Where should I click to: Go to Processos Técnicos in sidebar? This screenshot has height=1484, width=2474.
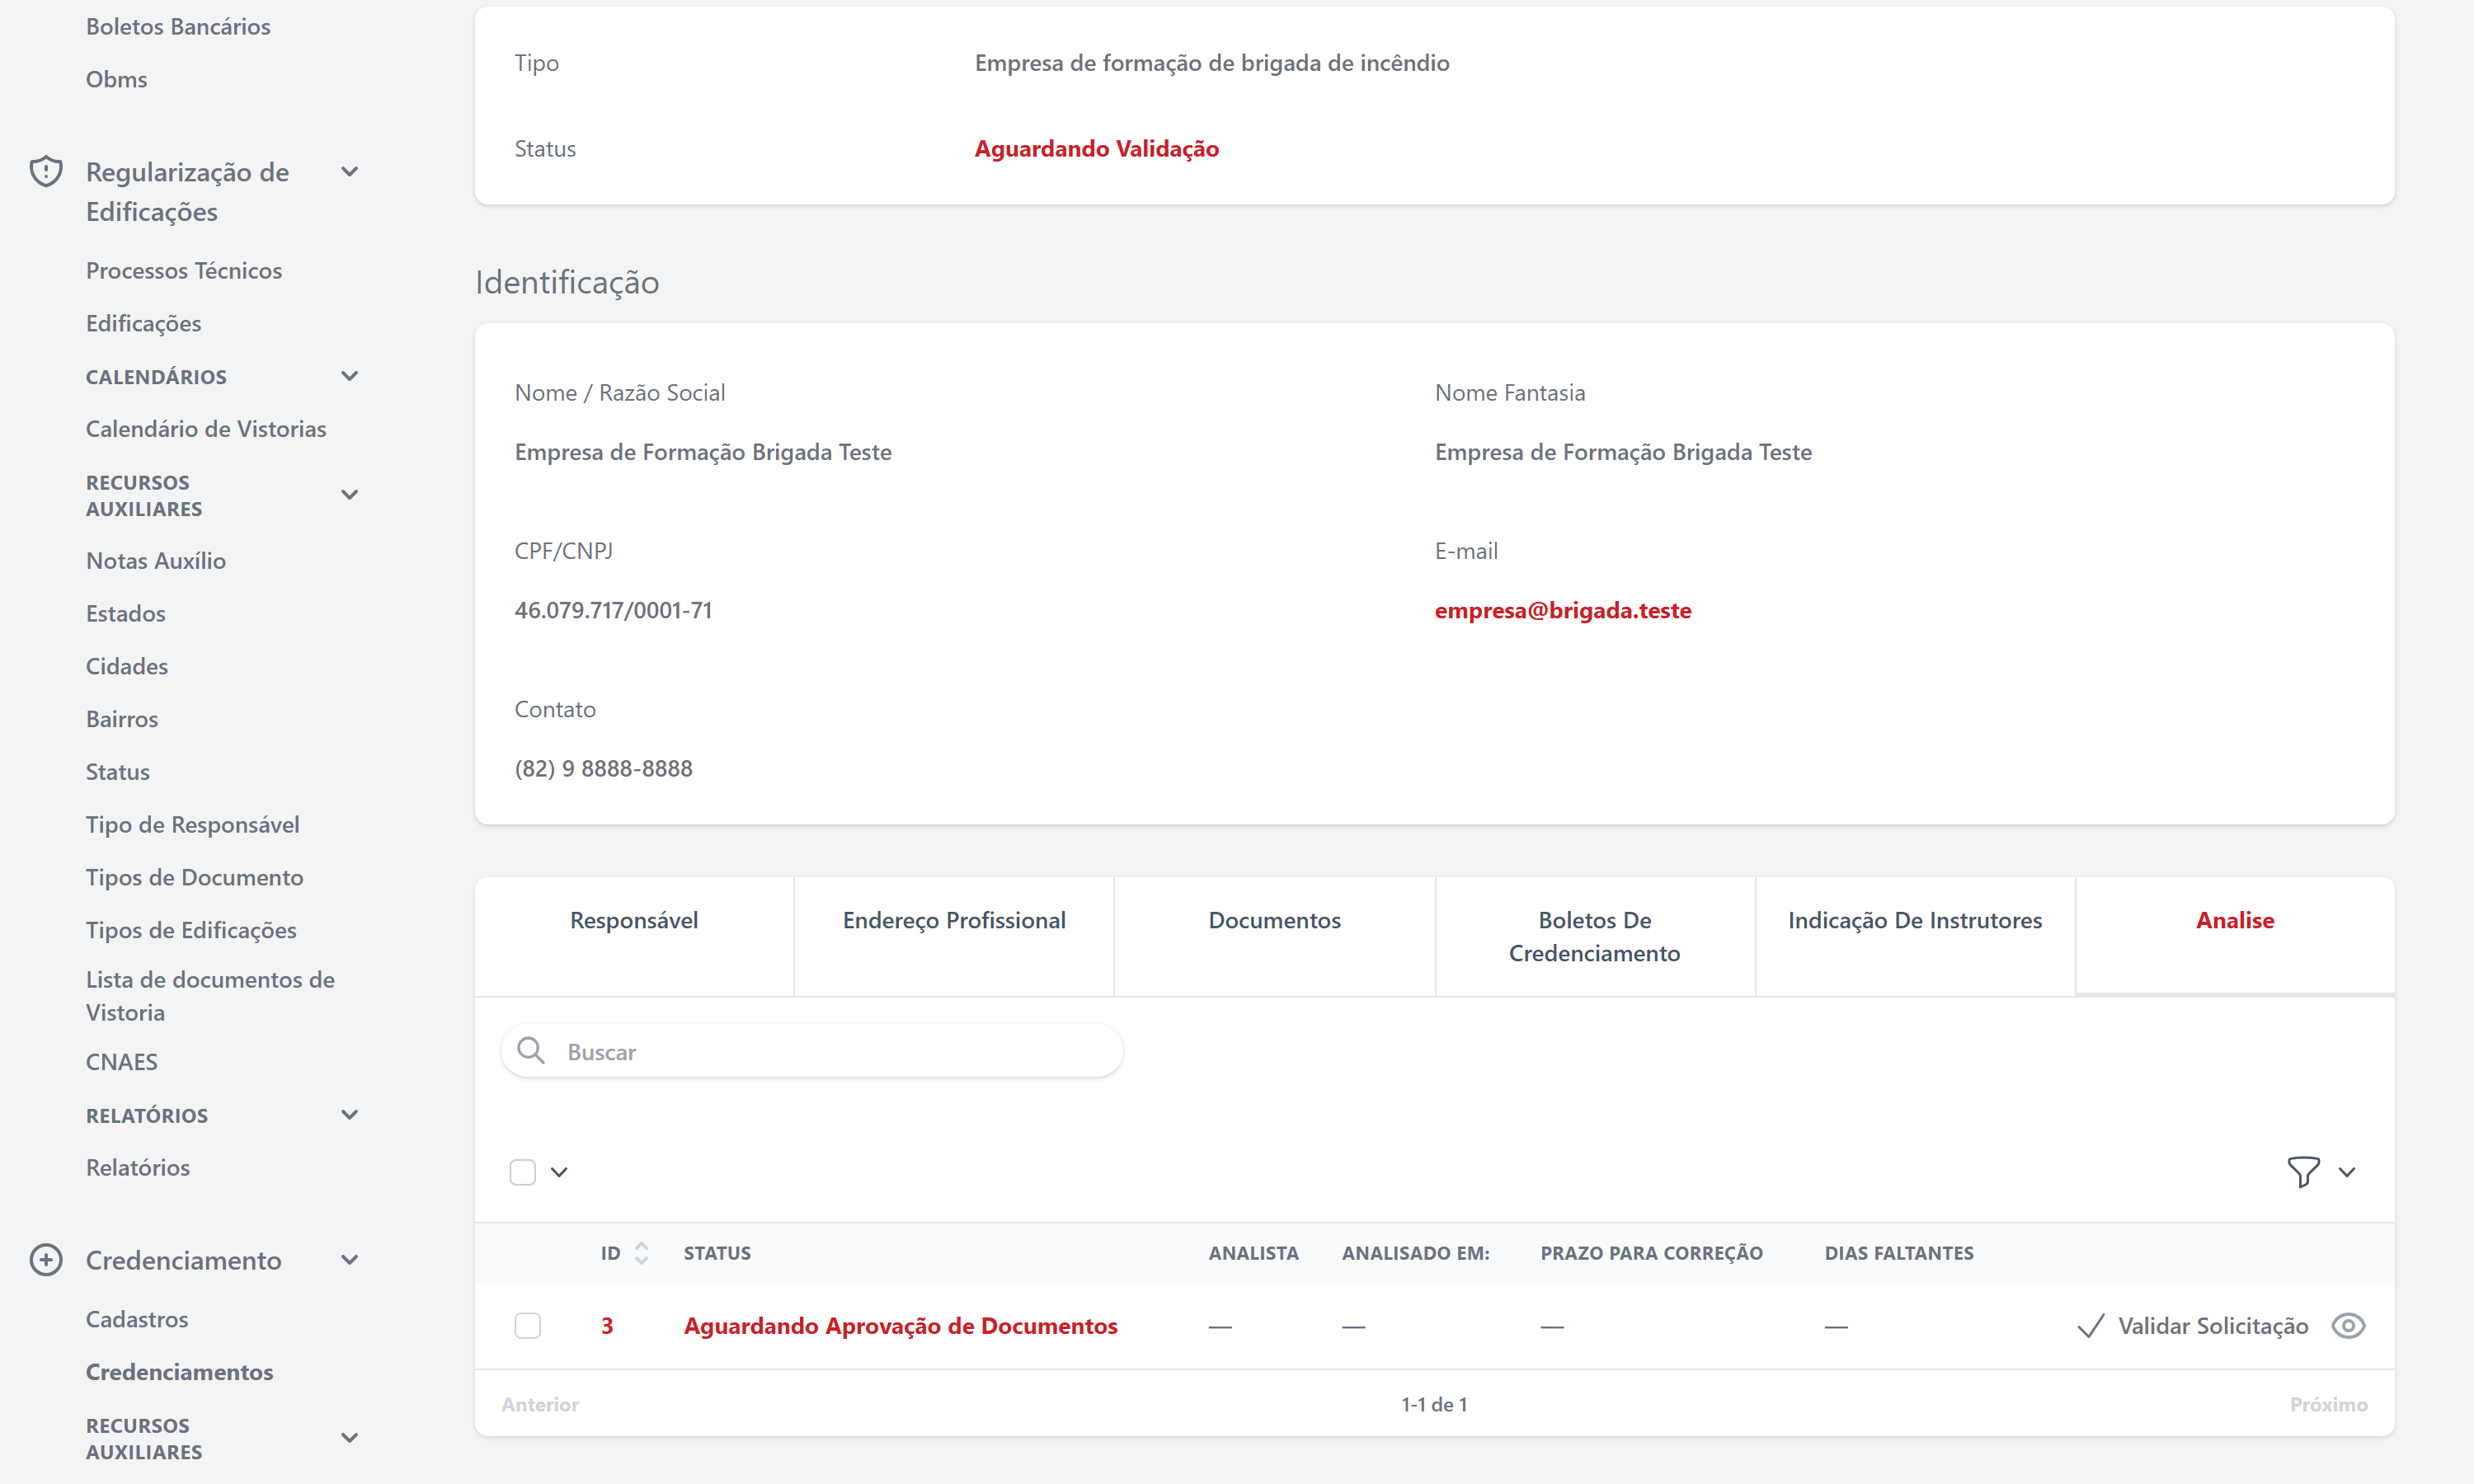[x=184, y=271]
